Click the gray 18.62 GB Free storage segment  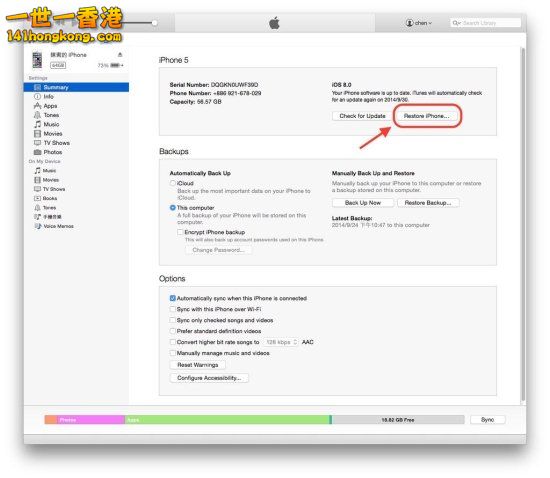tap(398, 420)
